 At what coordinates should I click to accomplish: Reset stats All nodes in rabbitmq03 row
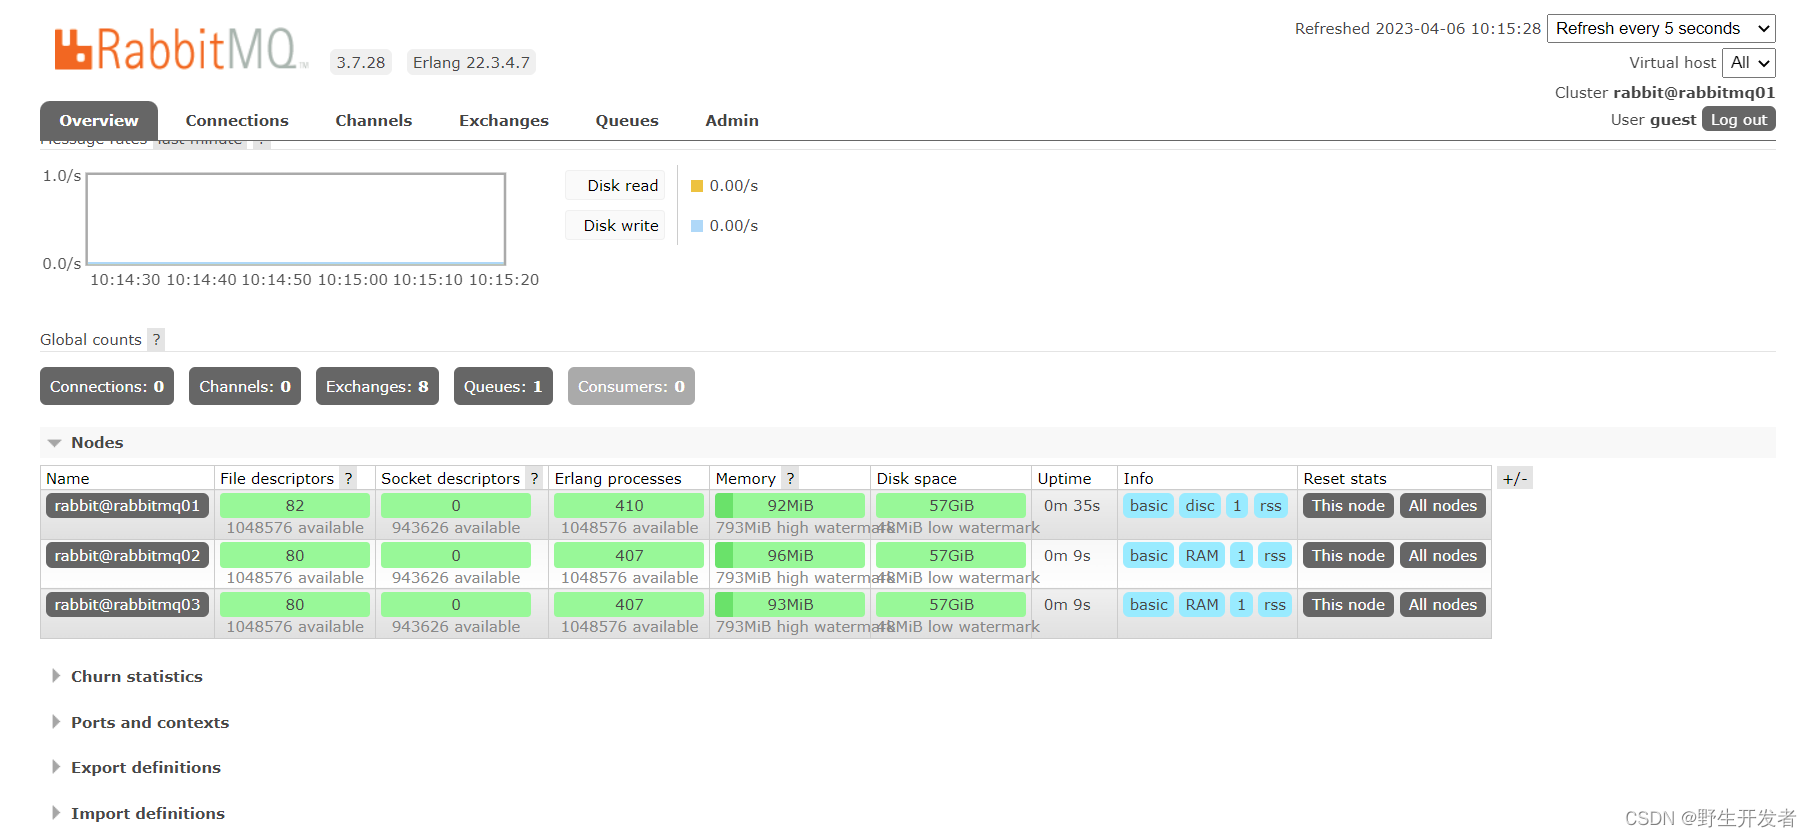(x=1443, y=605)
